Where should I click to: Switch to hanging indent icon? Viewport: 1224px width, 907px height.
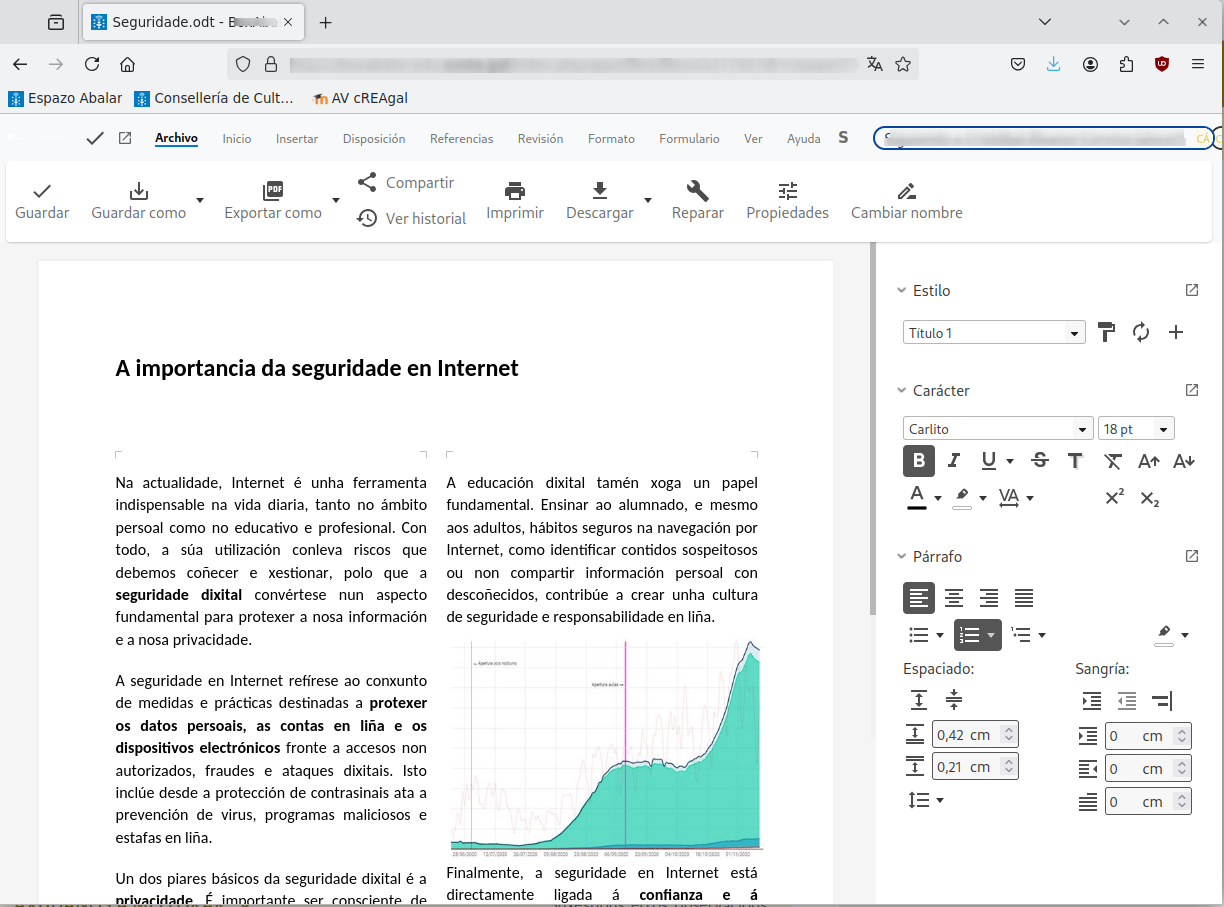coord(1162,701)
